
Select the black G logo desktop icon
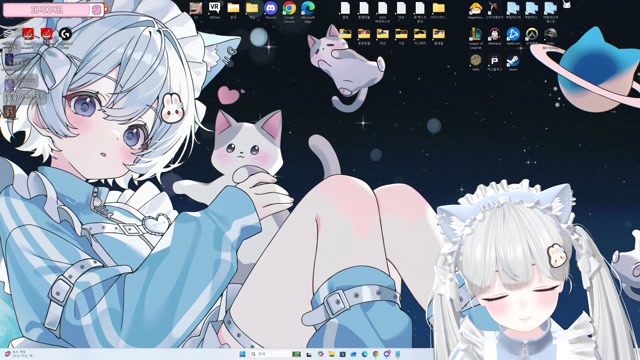click(65, 33)
